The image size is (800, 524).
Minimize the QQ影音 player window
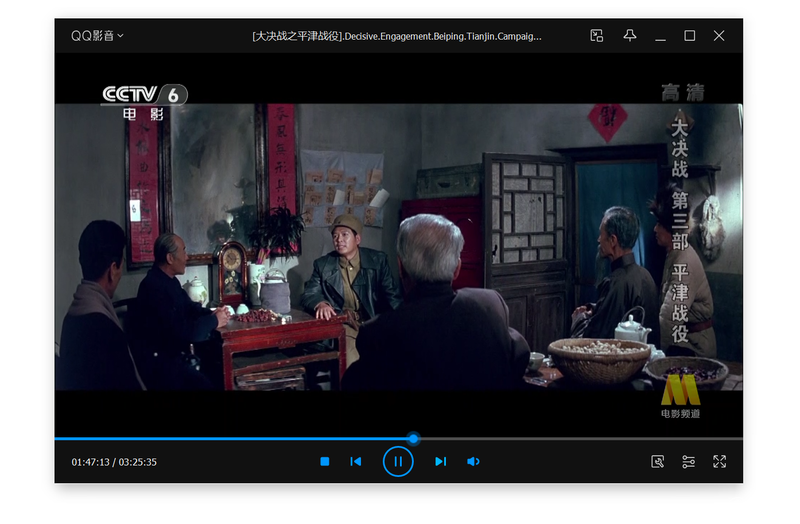(x=661, y=36)
